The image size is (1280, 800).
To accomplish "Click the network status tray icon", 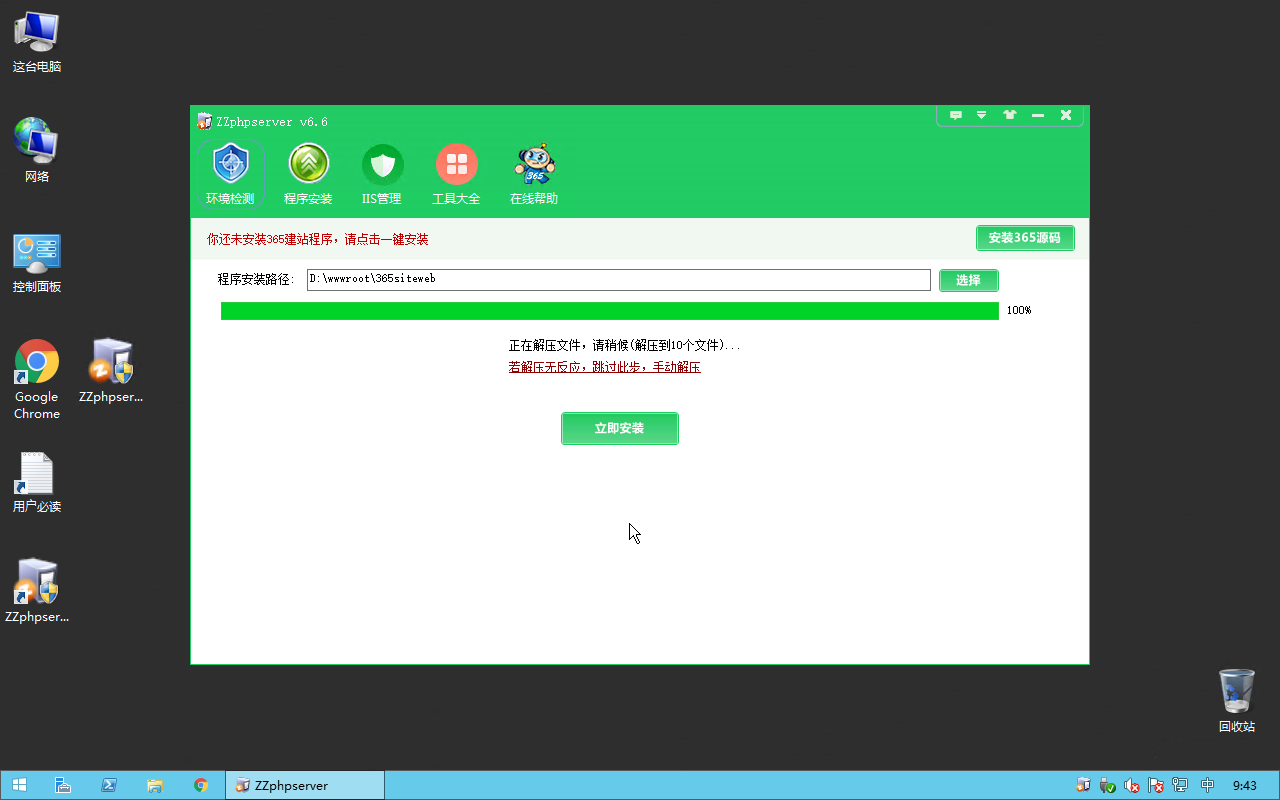I will coord(1180,785).
